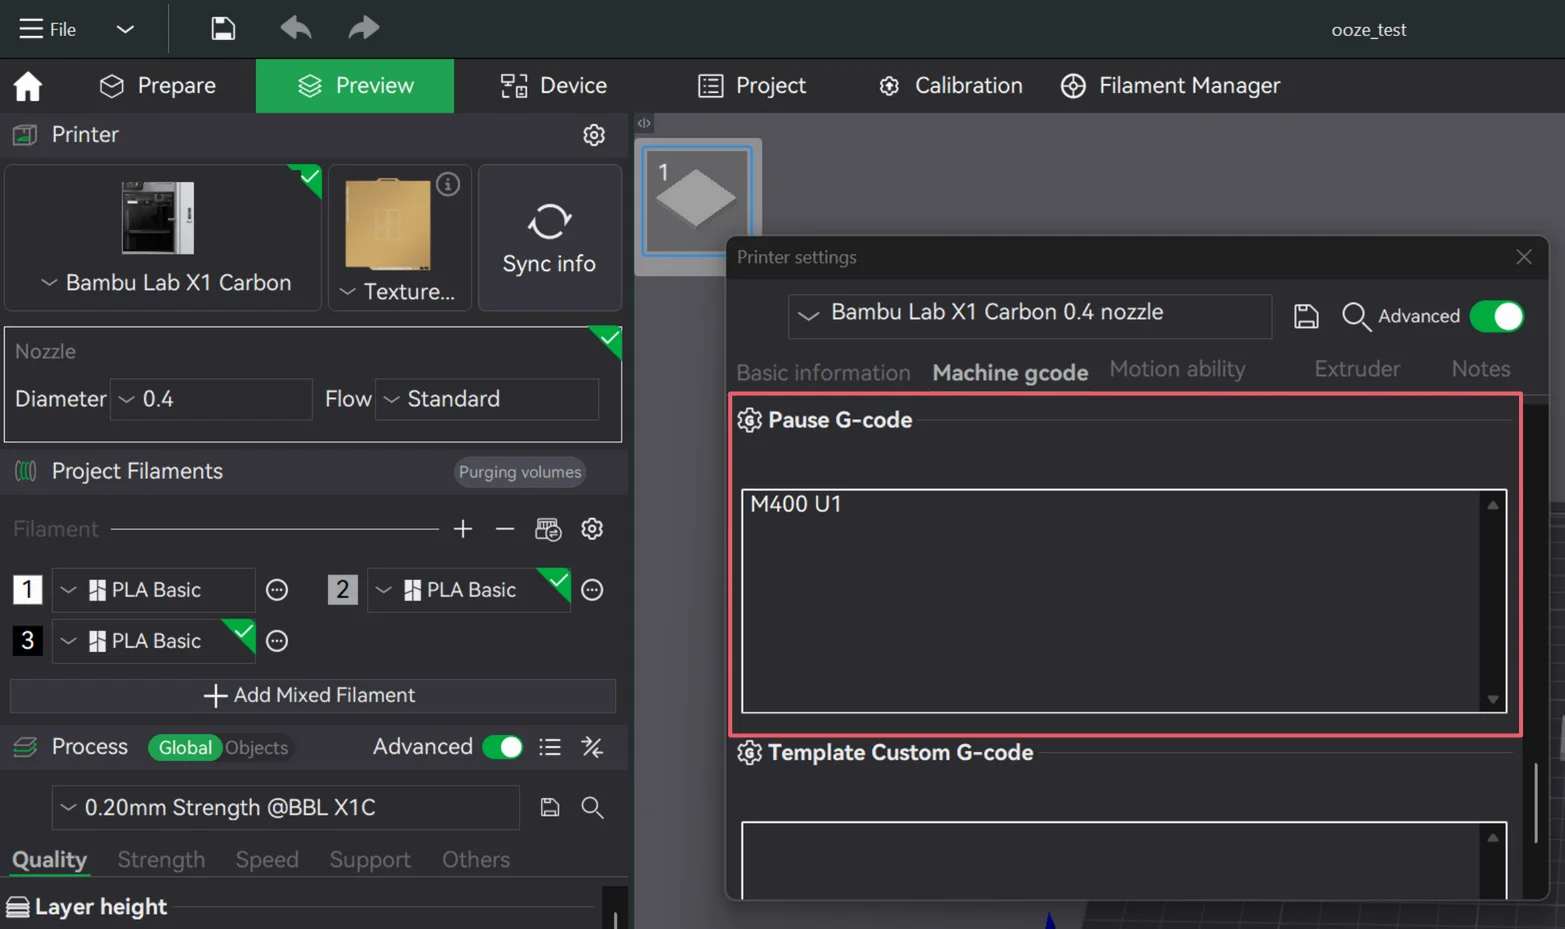1565x929 pixels.
Task: Open the 0.20mm Strength @BBL X1C preset dropdown
Action: pos(285,808)
